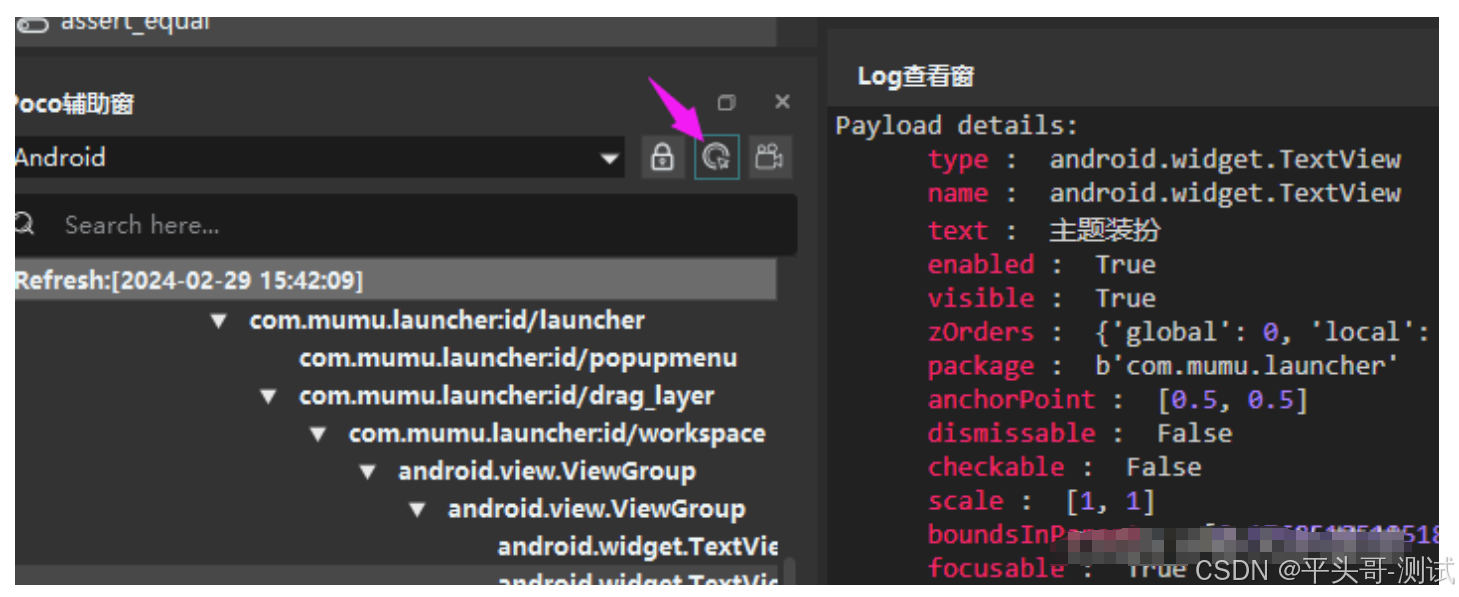Collapse com.mumu.launcher:id/workspace node
The image size is (1459, 597).
[318, 434]
